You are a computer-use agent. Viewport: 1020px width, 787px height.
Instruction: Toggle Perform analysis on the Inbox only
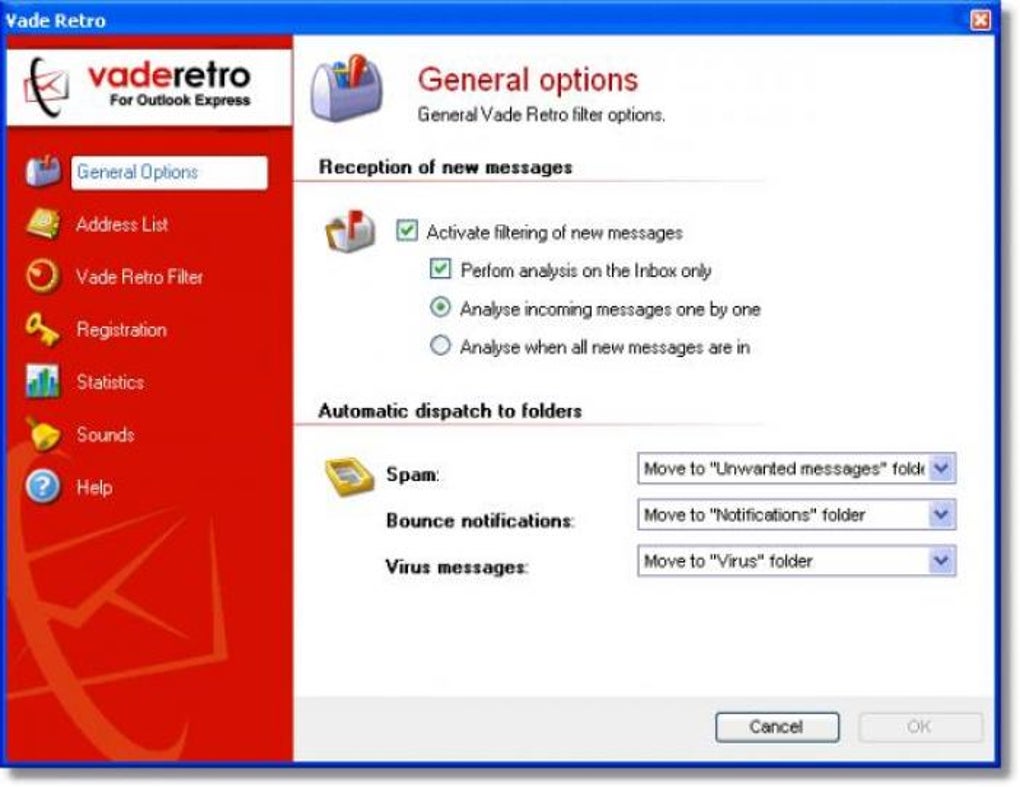[440, 269]
